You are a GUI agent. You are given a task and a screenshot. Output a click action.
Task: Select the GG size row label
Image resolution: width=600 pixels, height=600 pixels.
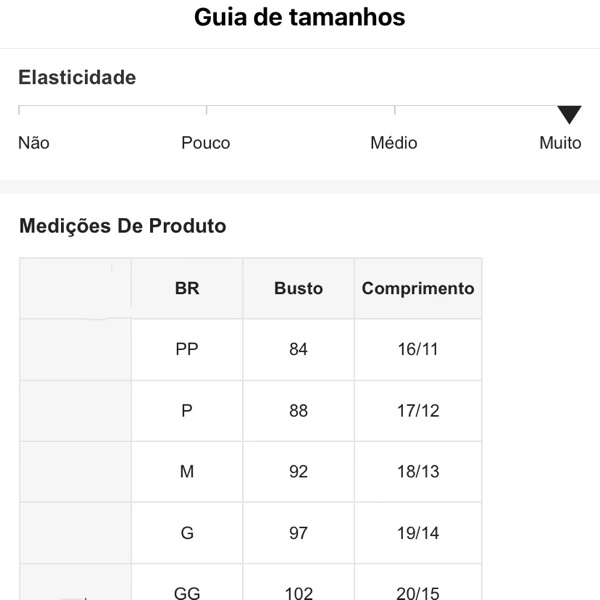[187, 593]
